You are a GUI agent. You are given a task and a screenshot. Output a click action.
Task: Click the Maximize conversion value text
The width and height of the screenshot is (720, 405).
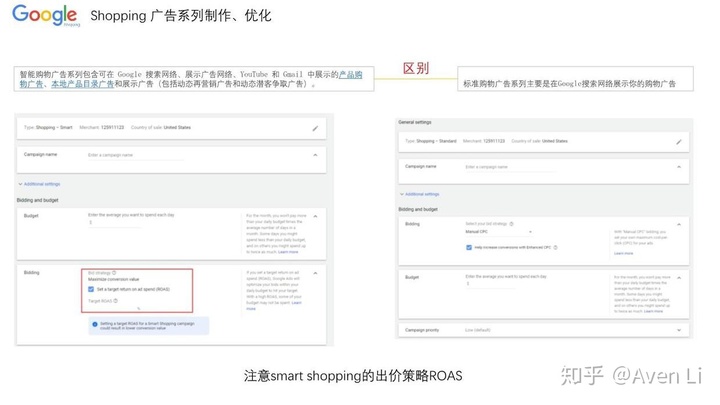(113, 280)
